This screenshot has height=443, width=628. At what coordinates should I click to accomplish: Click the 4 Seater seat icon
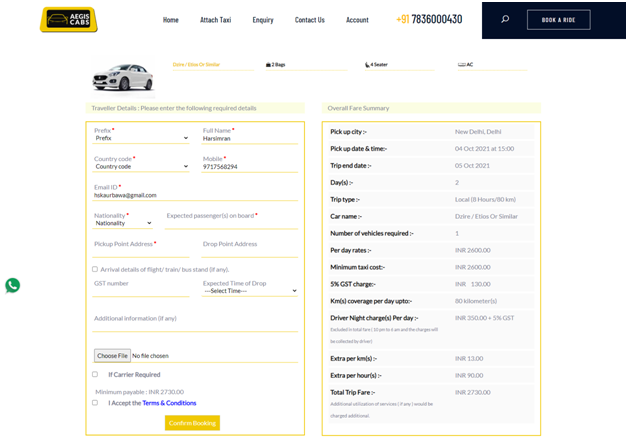tap(367, 64)
